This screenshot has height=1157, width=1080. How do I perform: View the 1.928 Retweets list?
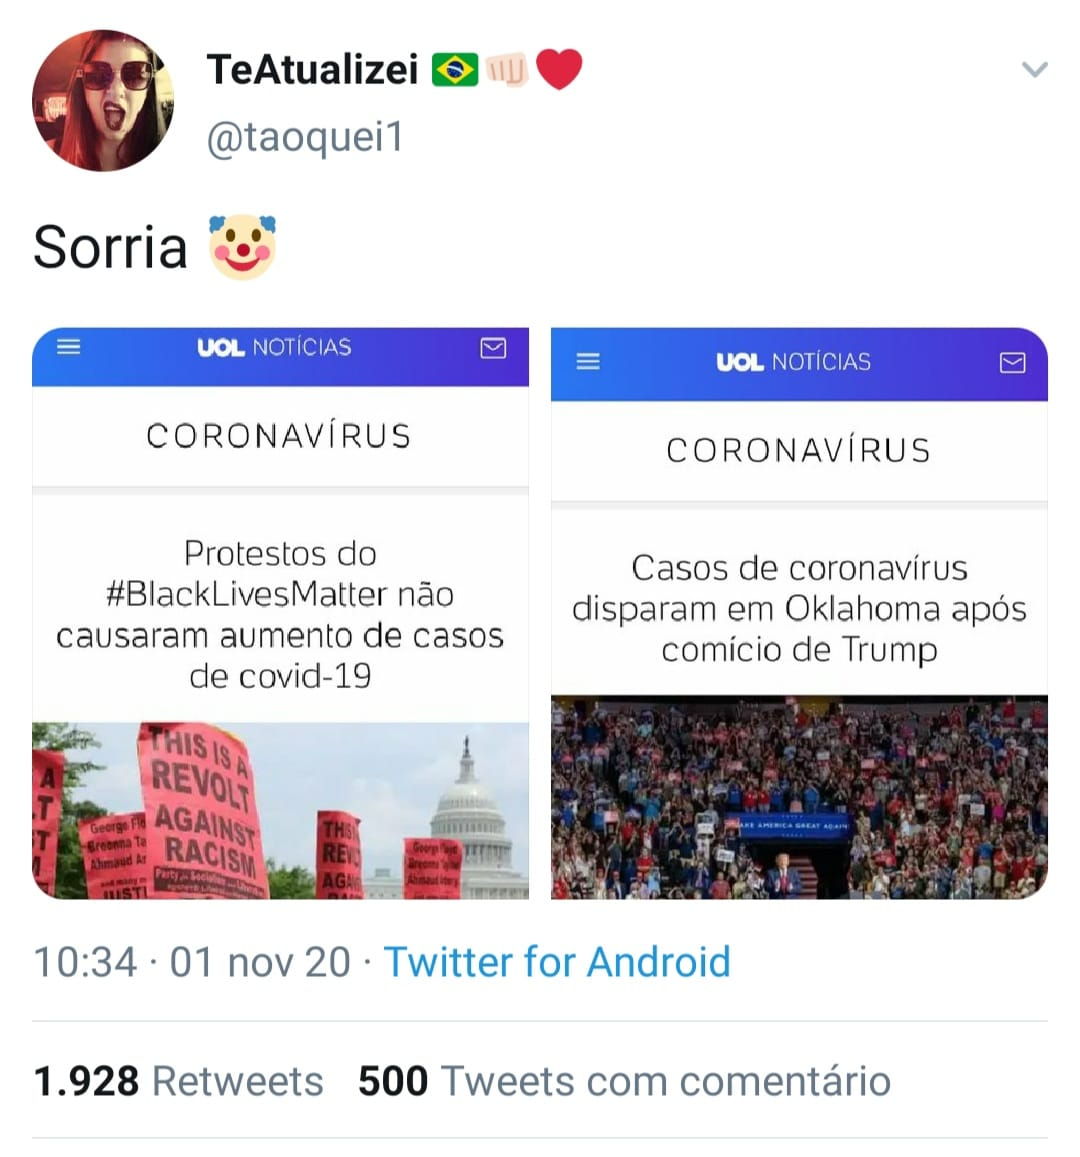pos(179,1081)
